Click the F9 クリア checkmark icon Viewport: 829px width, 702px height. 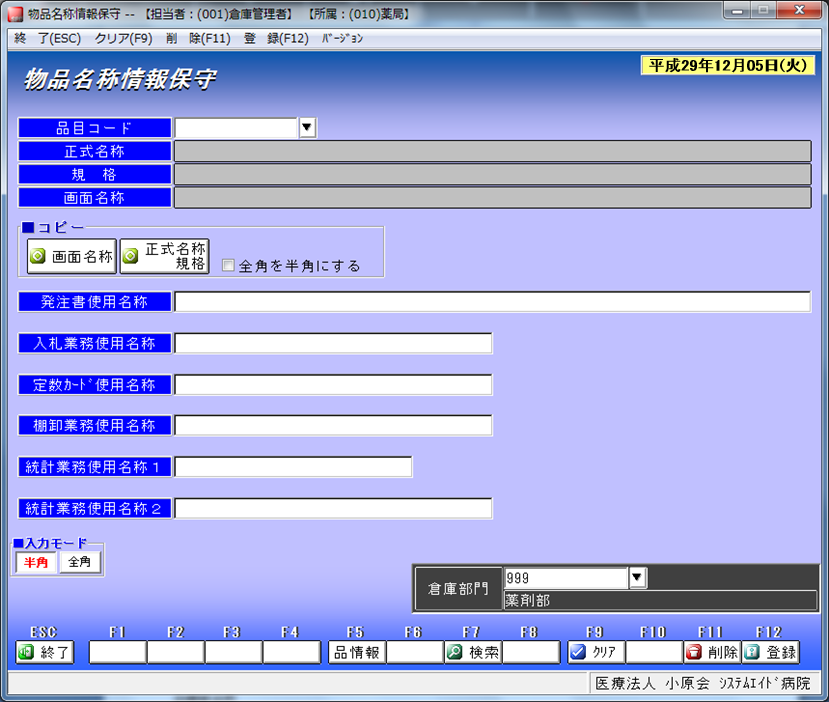click(x=578, y=652)
